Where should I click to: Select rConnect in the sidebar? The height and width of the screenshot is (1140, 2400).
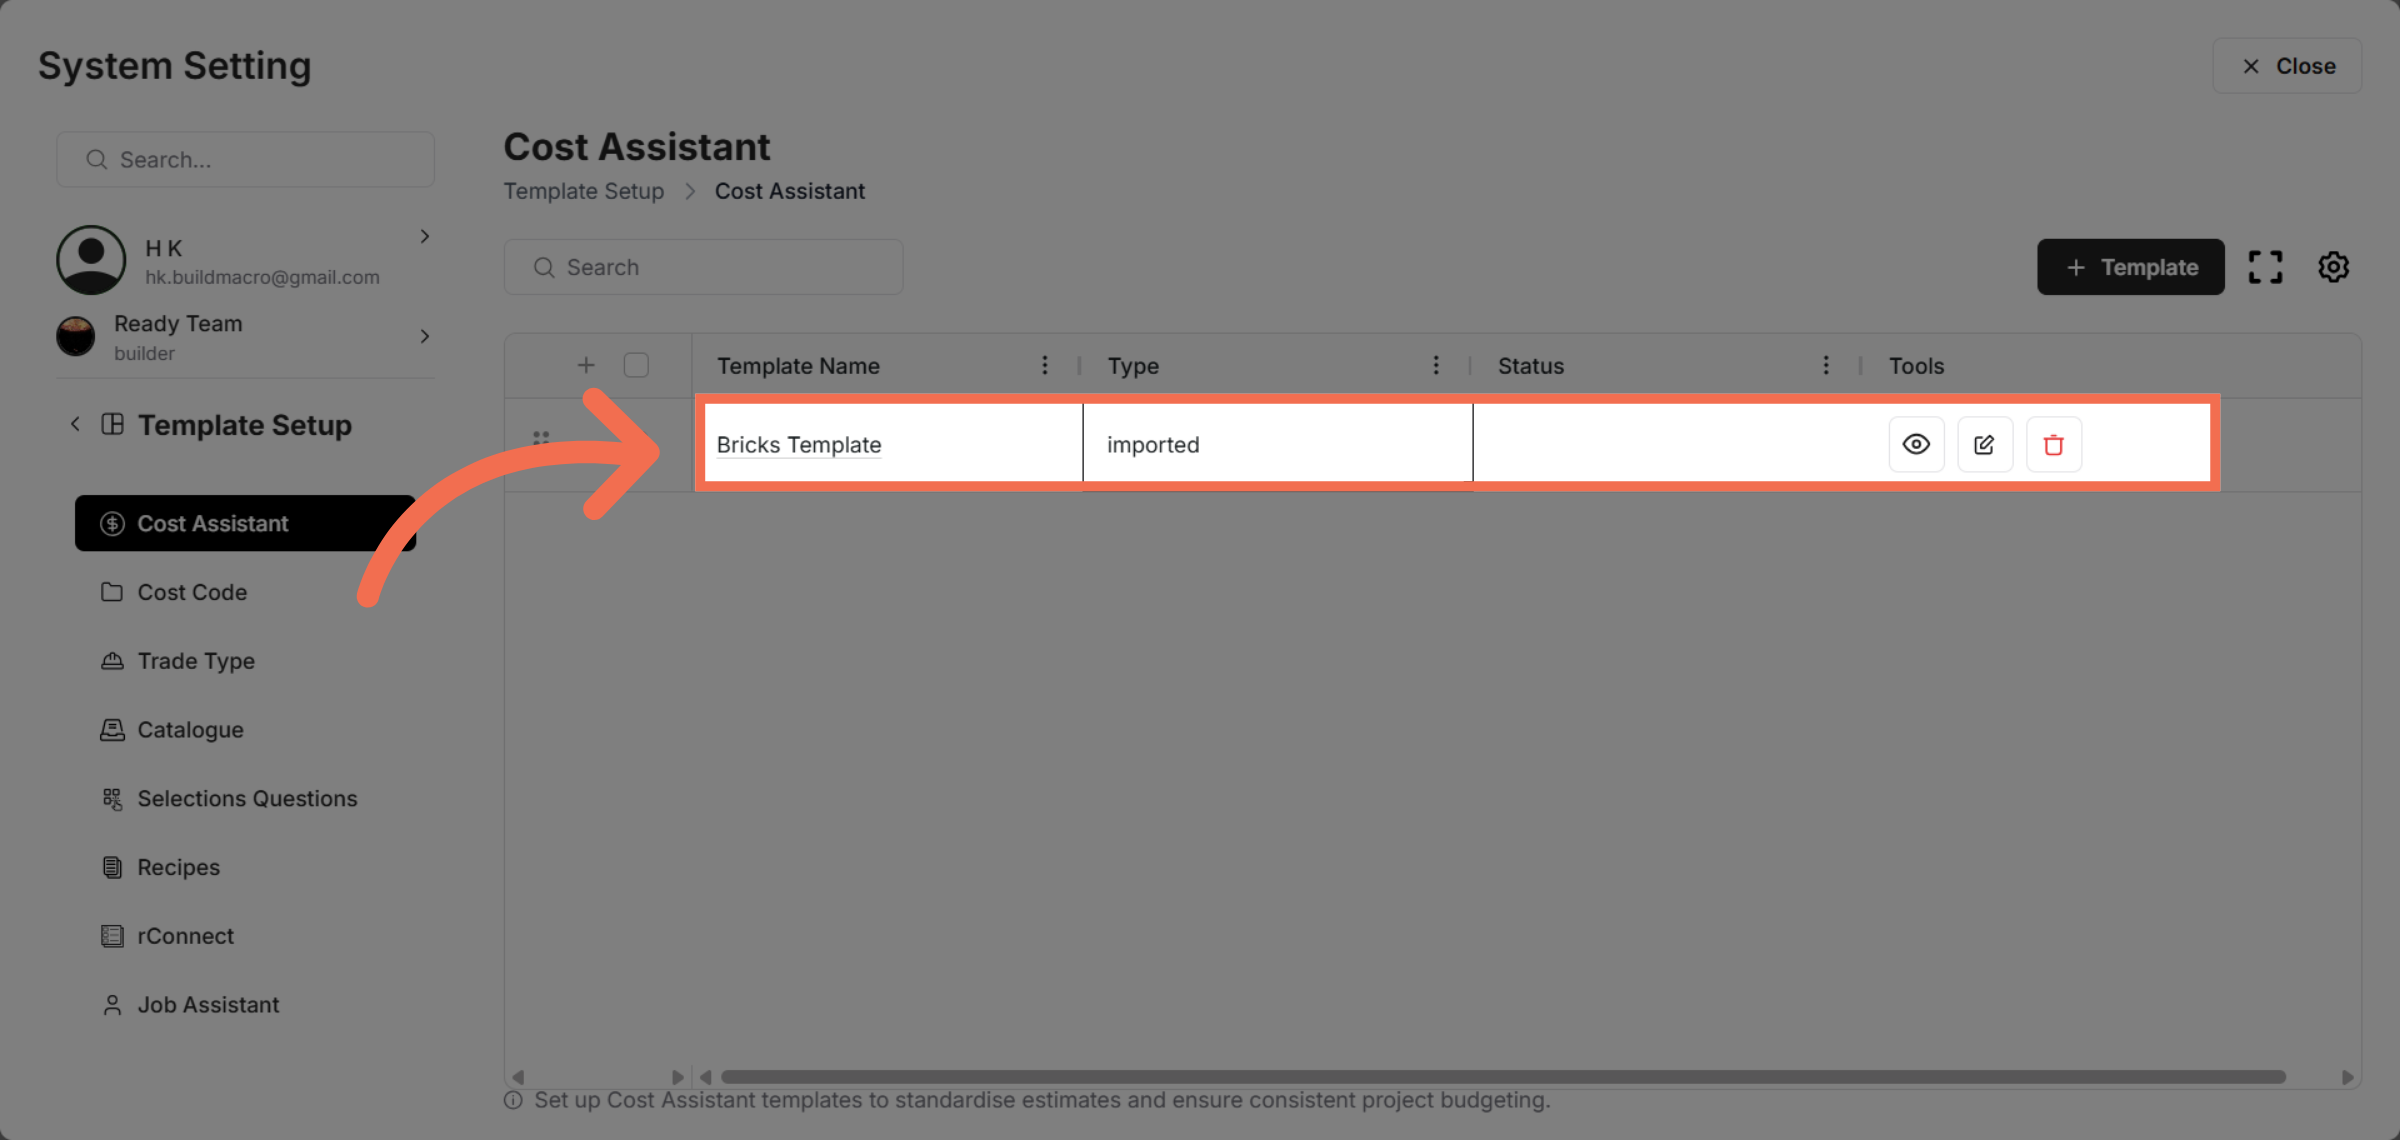point(186,935)
